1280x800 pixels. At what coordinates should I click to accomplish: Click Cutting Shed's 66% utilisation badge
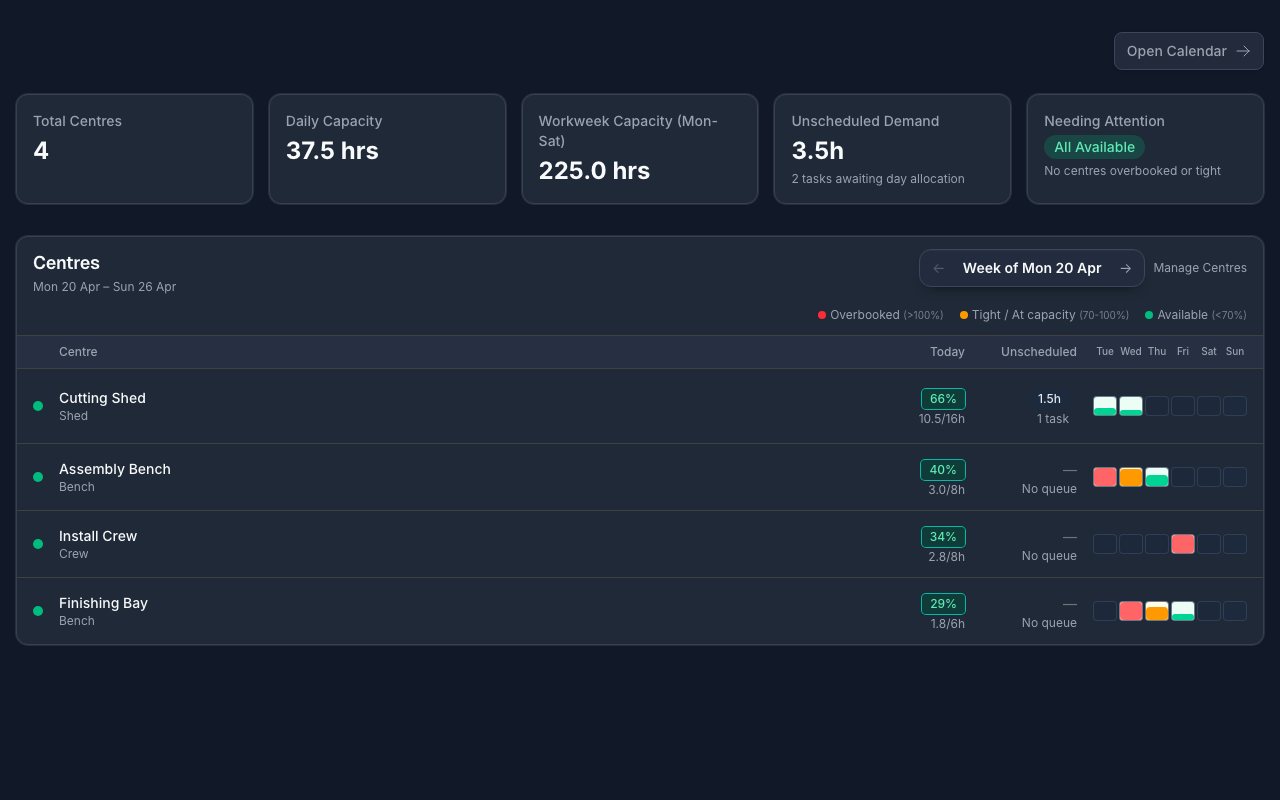(x=943, y=399)
